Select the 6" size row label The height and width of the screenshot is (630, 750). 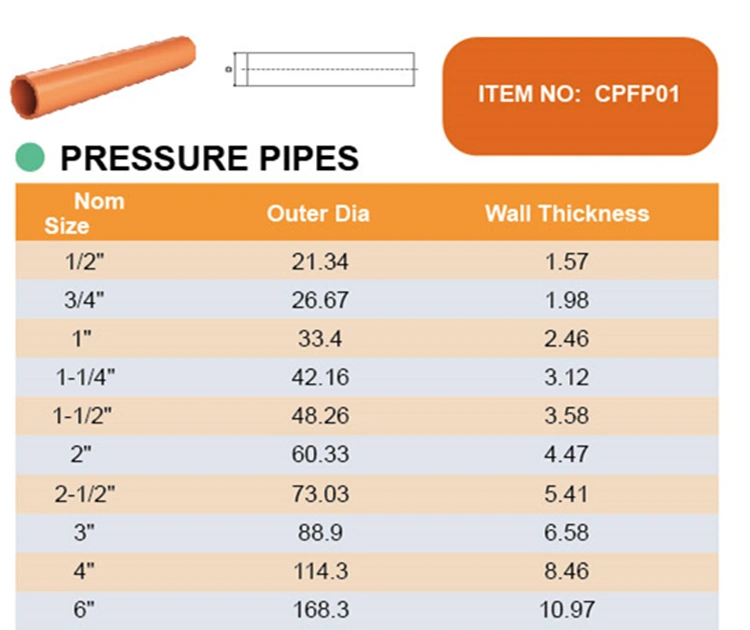[x=84, y=609]
